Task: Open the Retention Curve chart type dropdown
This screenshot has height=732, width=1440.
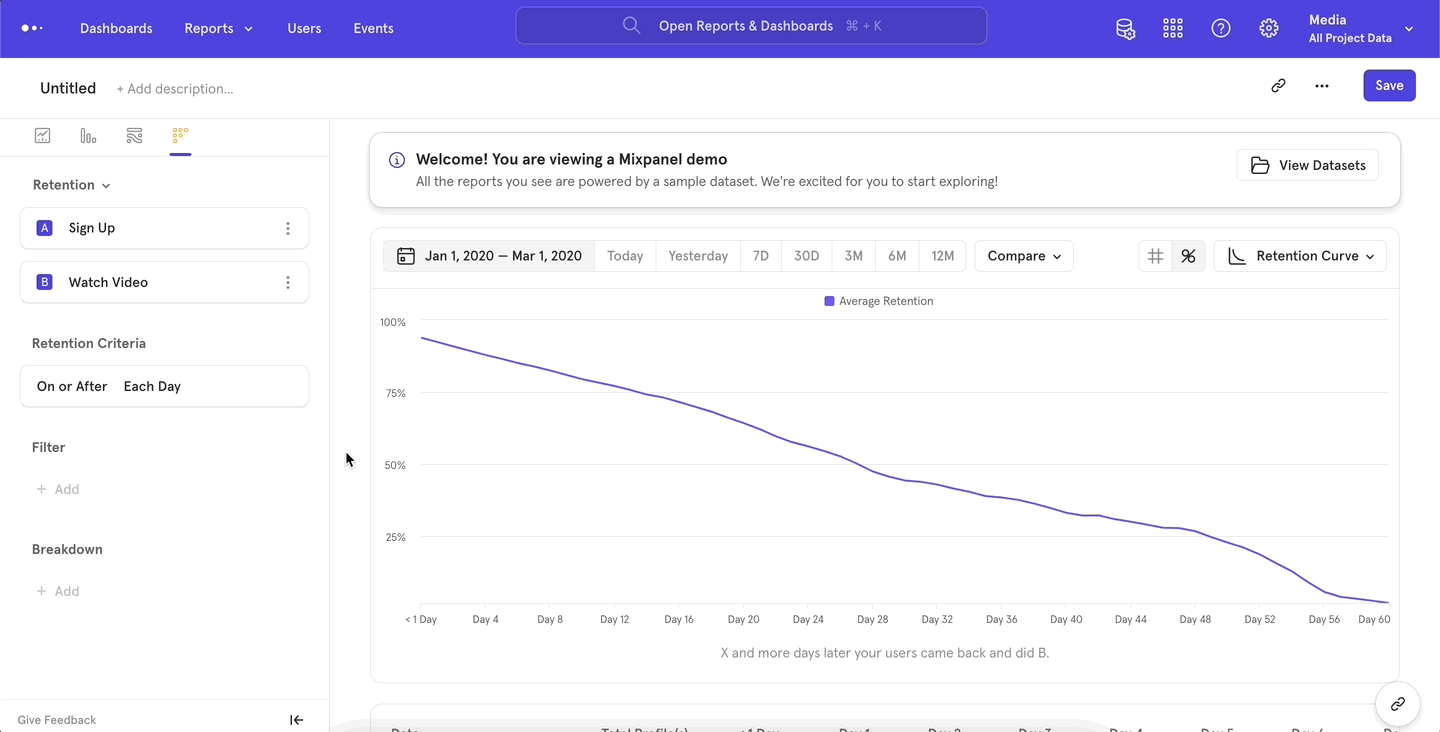Action: point(1300,255)
